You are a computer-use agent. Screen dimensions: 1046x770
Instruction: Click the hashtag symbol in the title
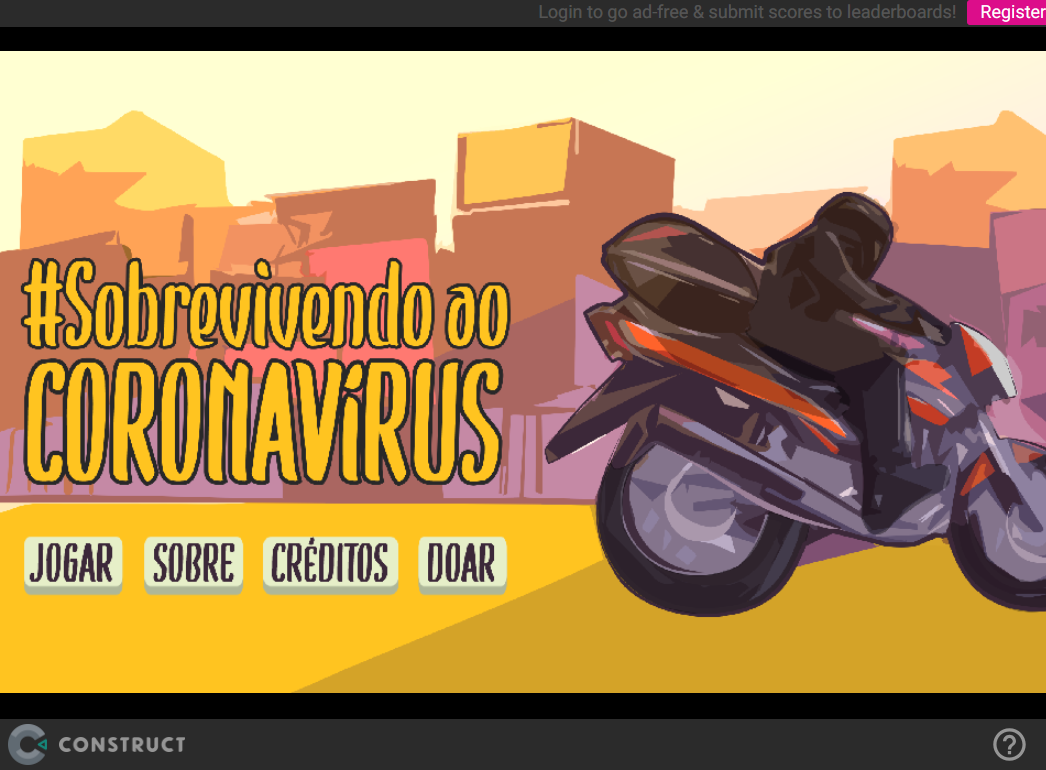[x=43, y=302]
